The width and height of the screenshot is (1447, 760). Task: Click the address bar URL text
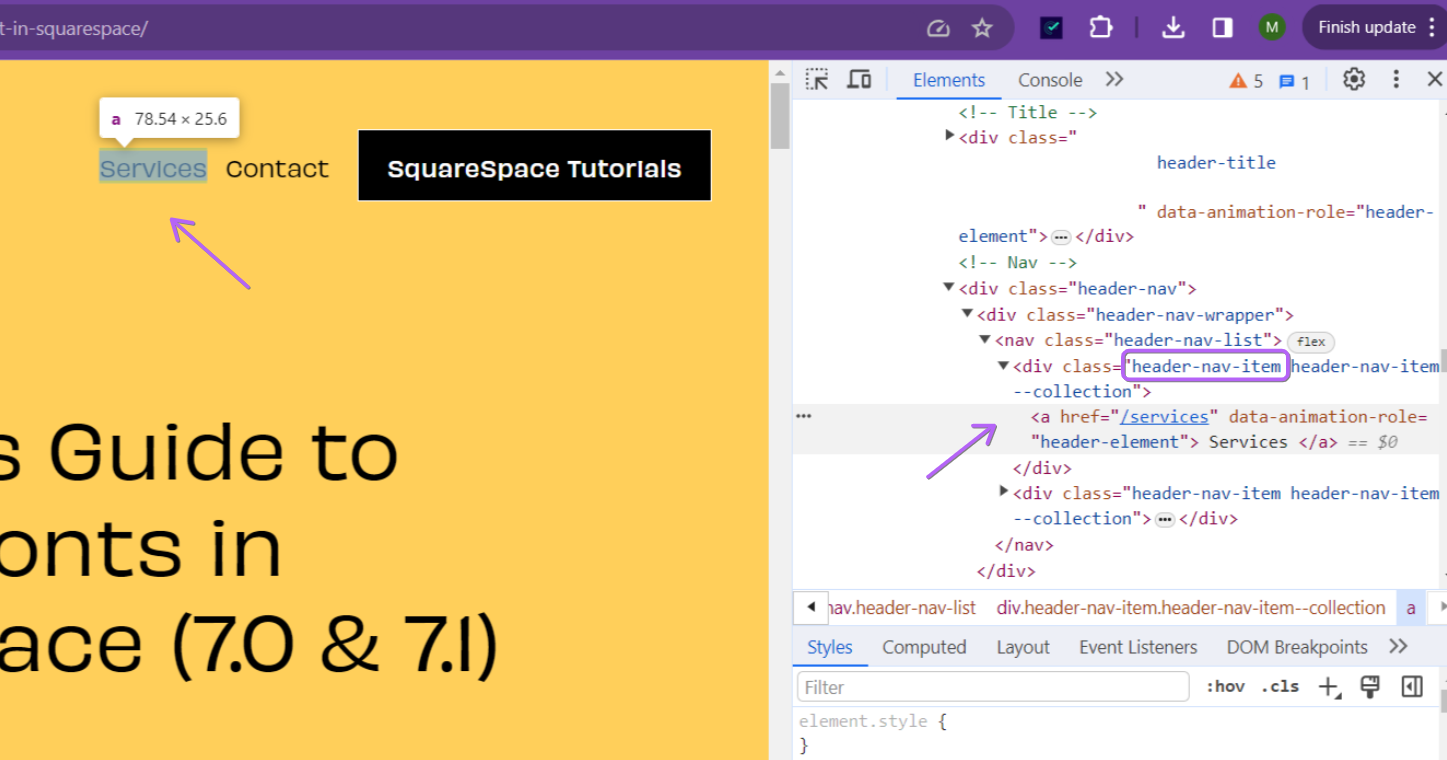tap(74, 28)
